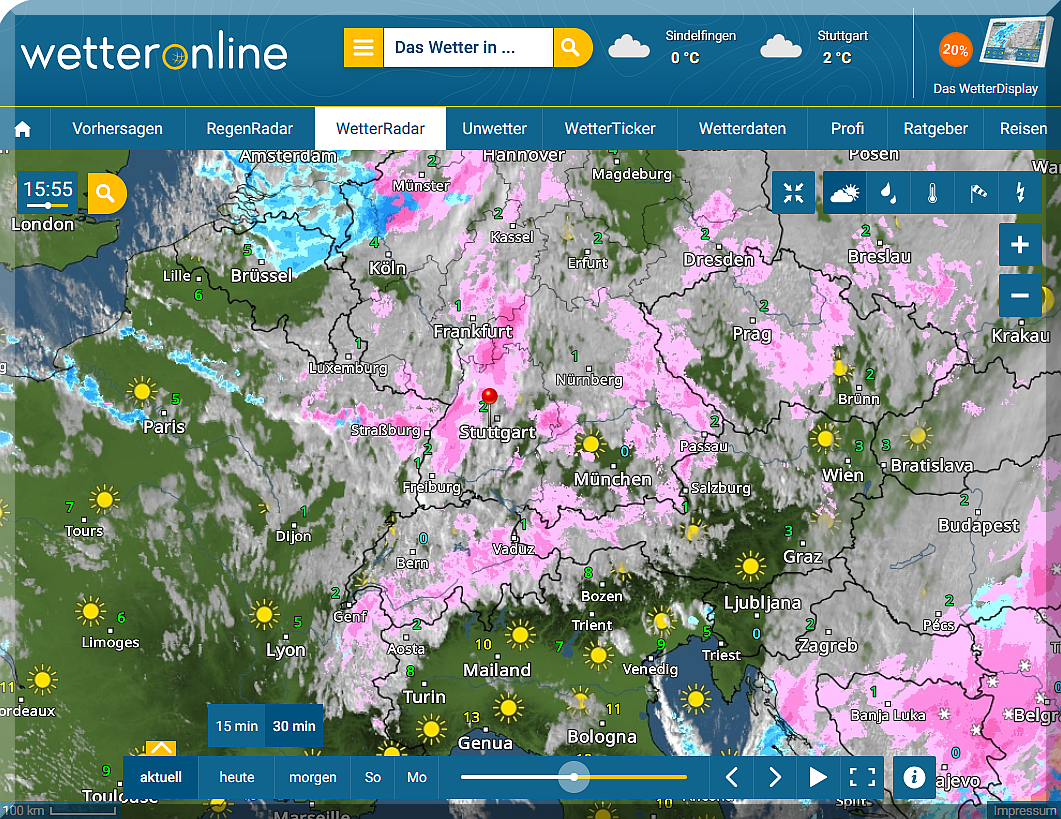
Task: Switch to the Unwetter tab
Action: (494, 129)
